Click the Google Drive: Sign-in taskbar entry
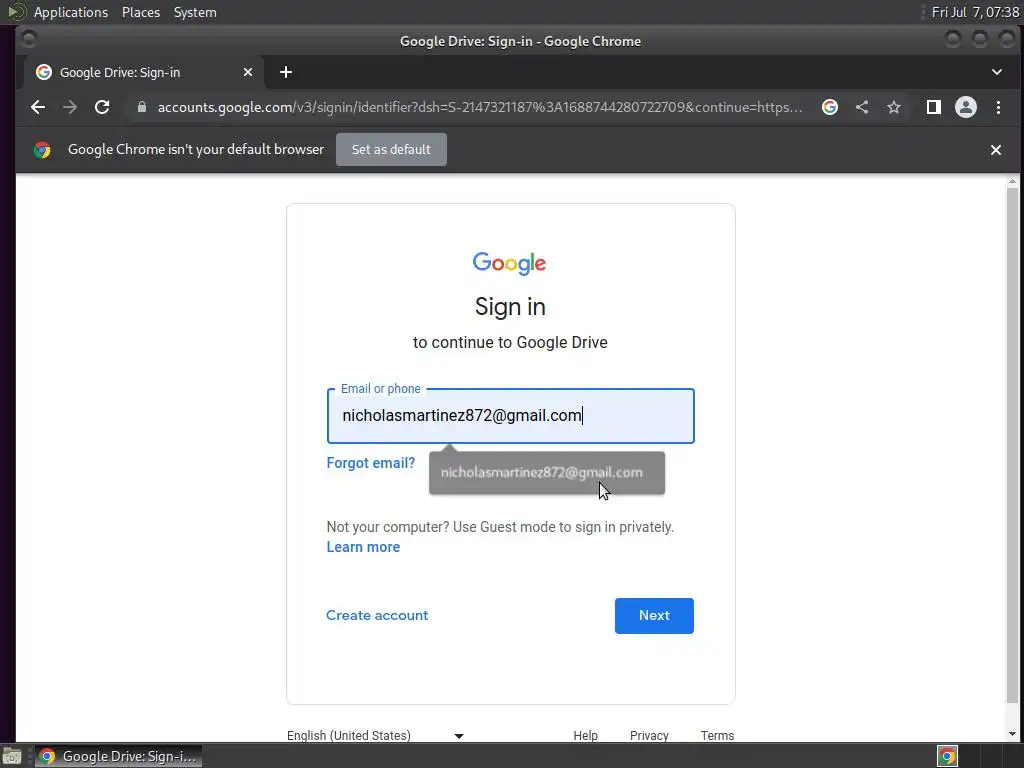The width and height of the screenshot is (1024, 768). click(x=118, y=756)
